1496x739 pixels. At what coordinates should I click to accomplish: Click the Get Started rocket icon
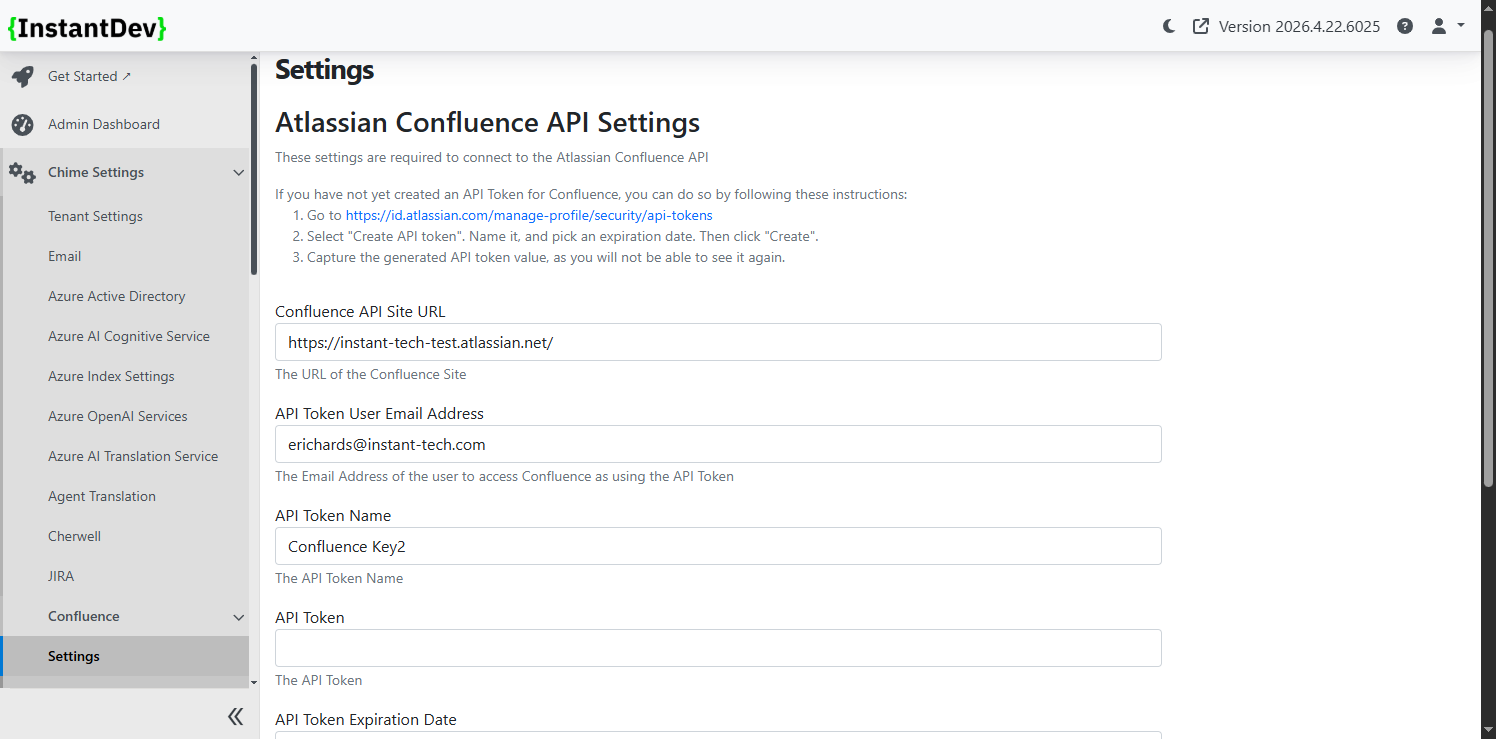pos(22,76)
